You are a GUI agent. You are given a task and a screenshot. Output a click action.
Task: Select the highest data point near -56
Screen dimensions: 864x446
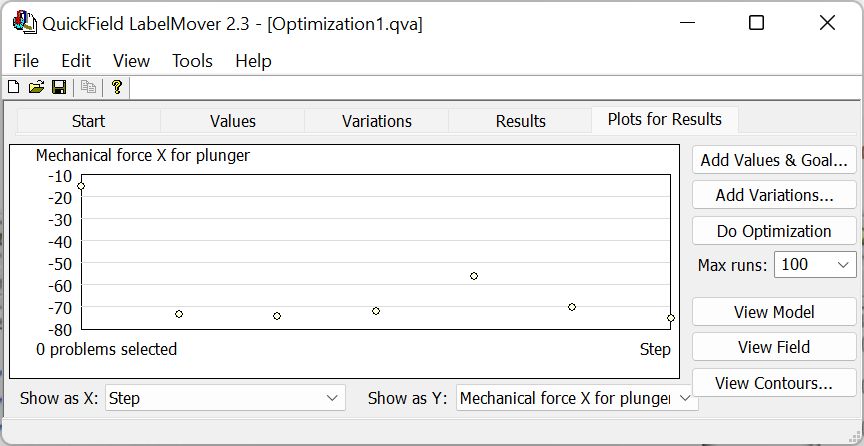(474, 276)
